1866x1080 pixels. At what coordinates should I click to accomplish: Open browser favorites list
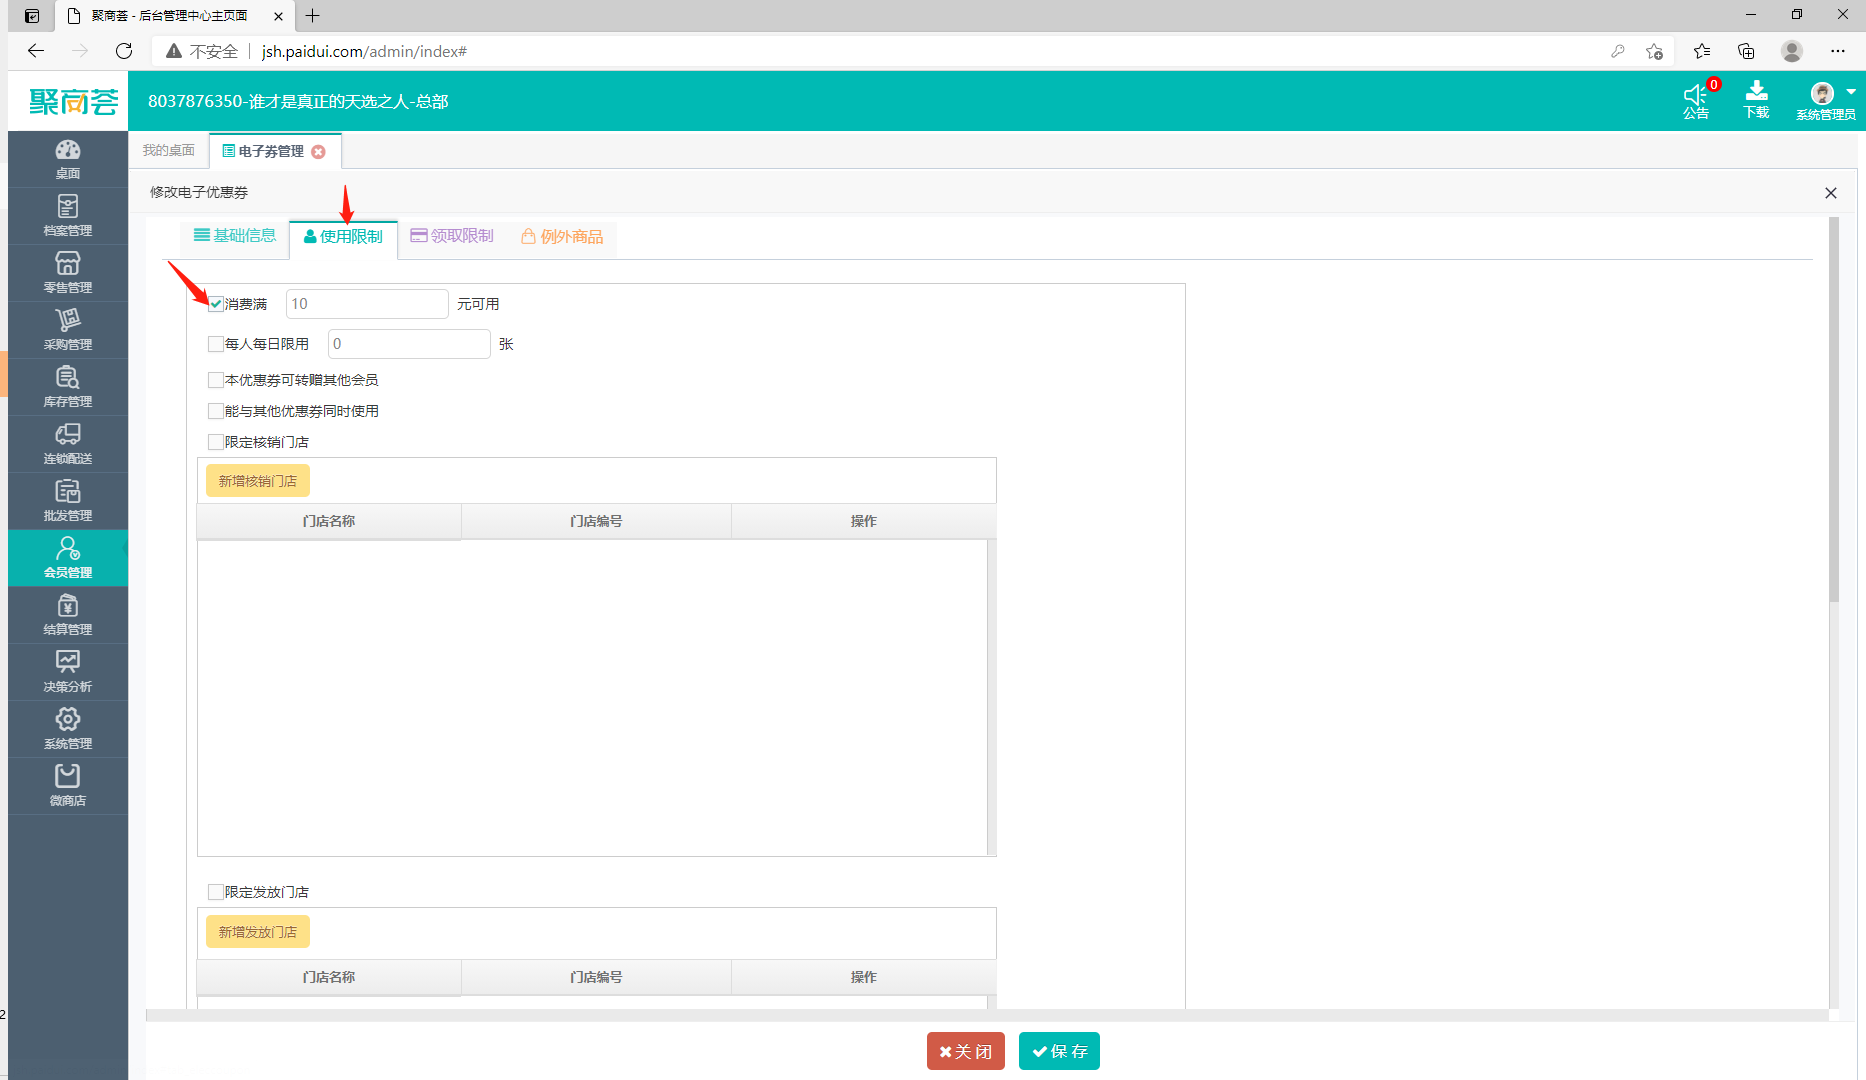(1702, 51)
